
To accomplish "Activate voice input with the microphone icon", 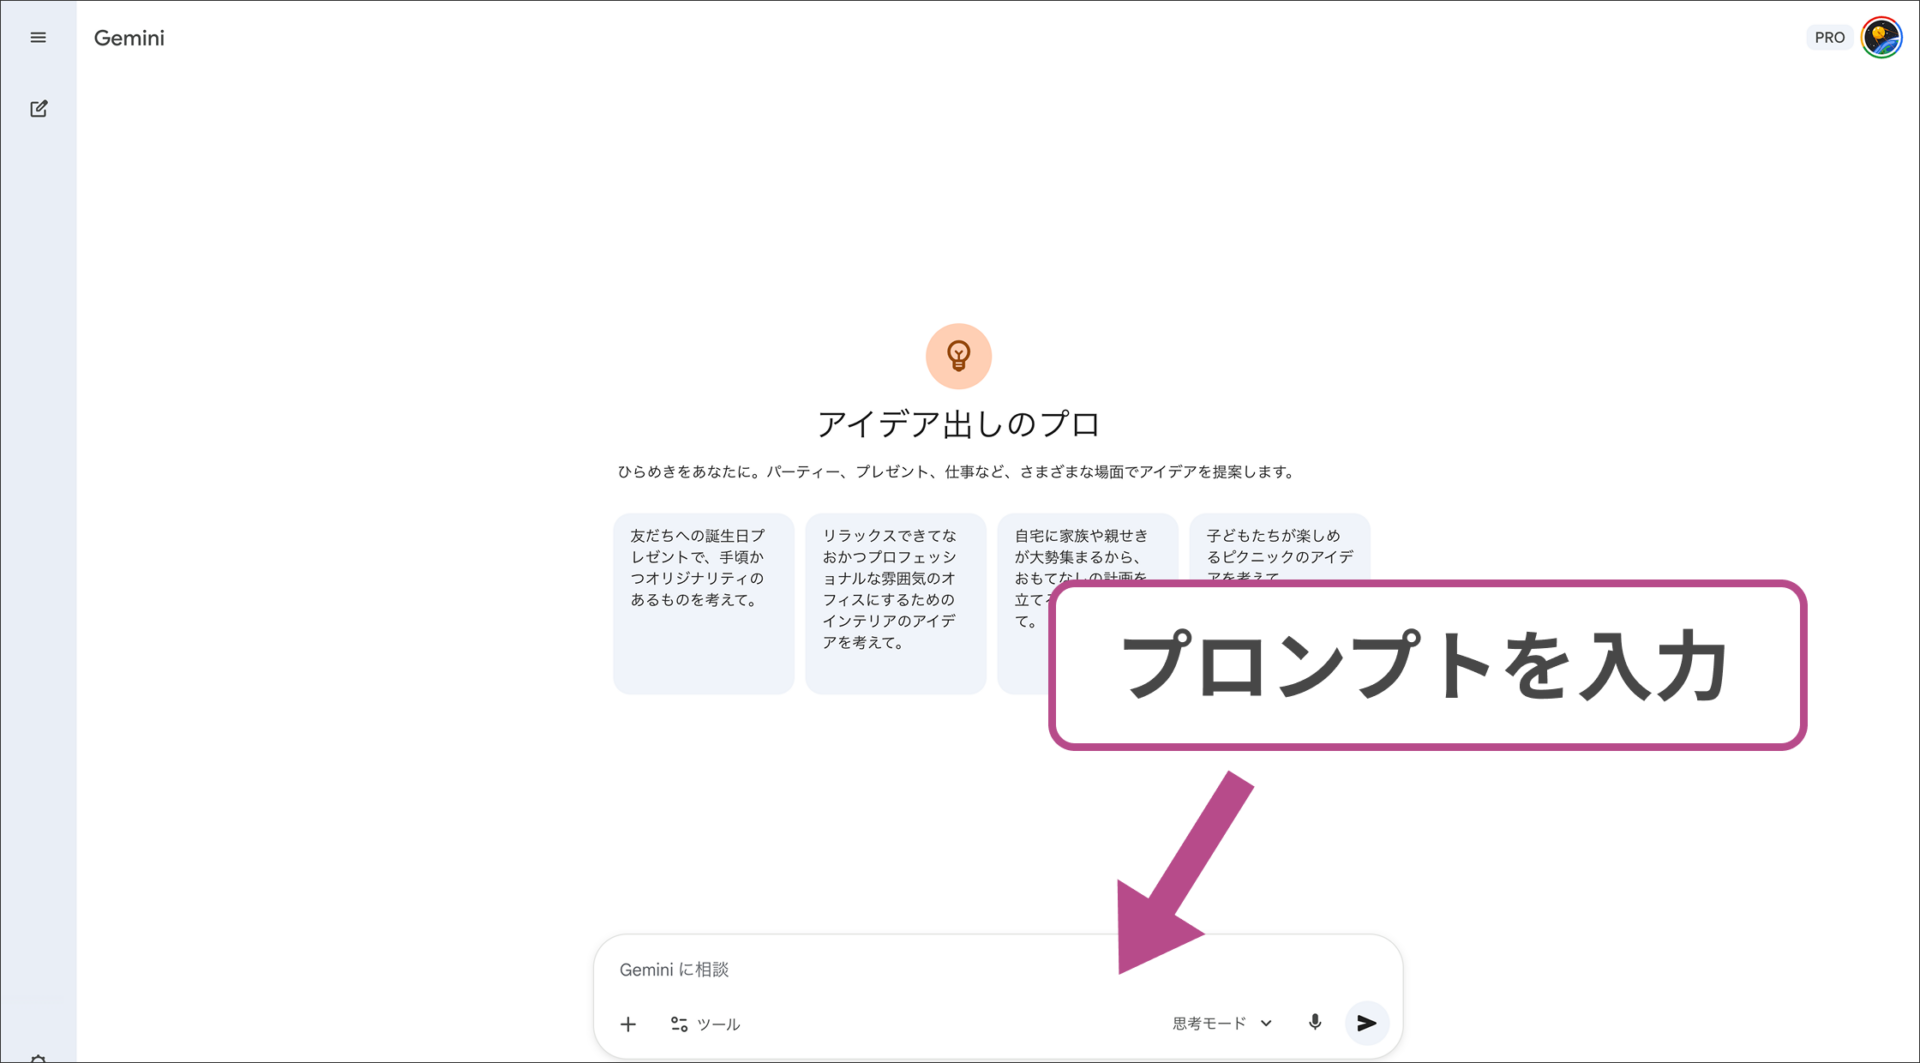I will click(x=1314, y=1022).
